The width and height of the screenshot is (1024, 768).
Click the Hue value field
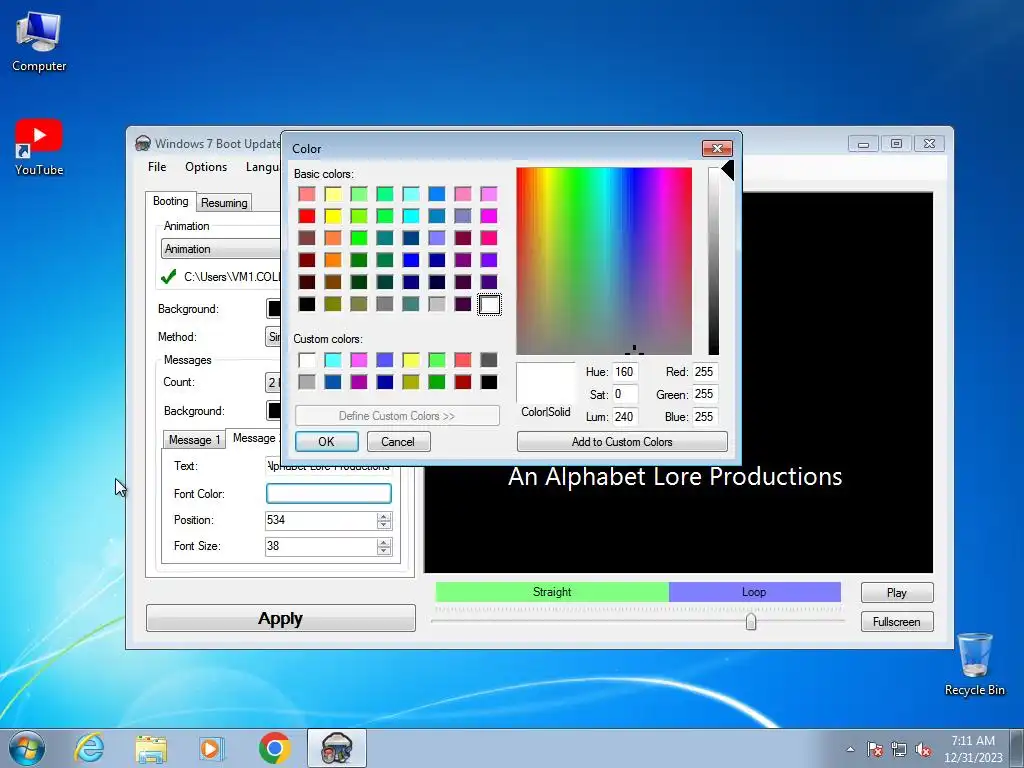pyautogui.click(x=624, y=372)
